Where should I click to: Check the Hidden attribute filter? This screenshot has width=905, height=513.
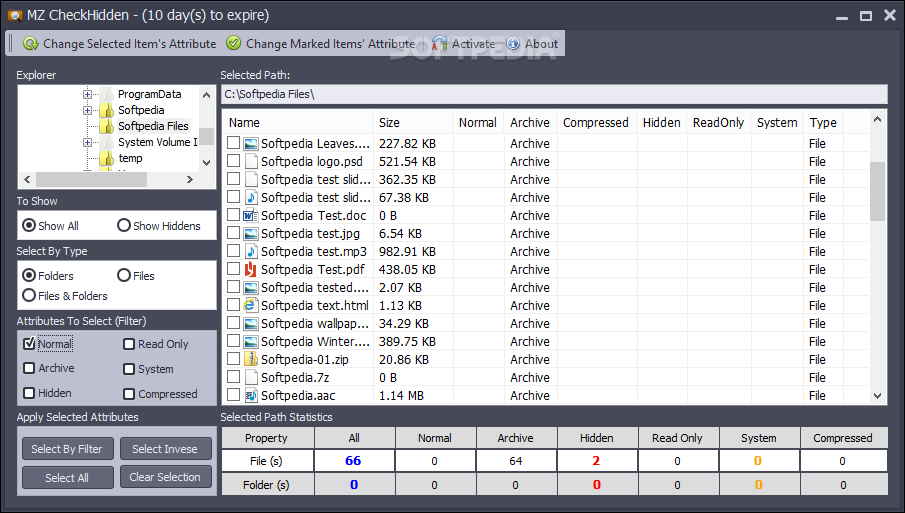click(x=29, y=393)
